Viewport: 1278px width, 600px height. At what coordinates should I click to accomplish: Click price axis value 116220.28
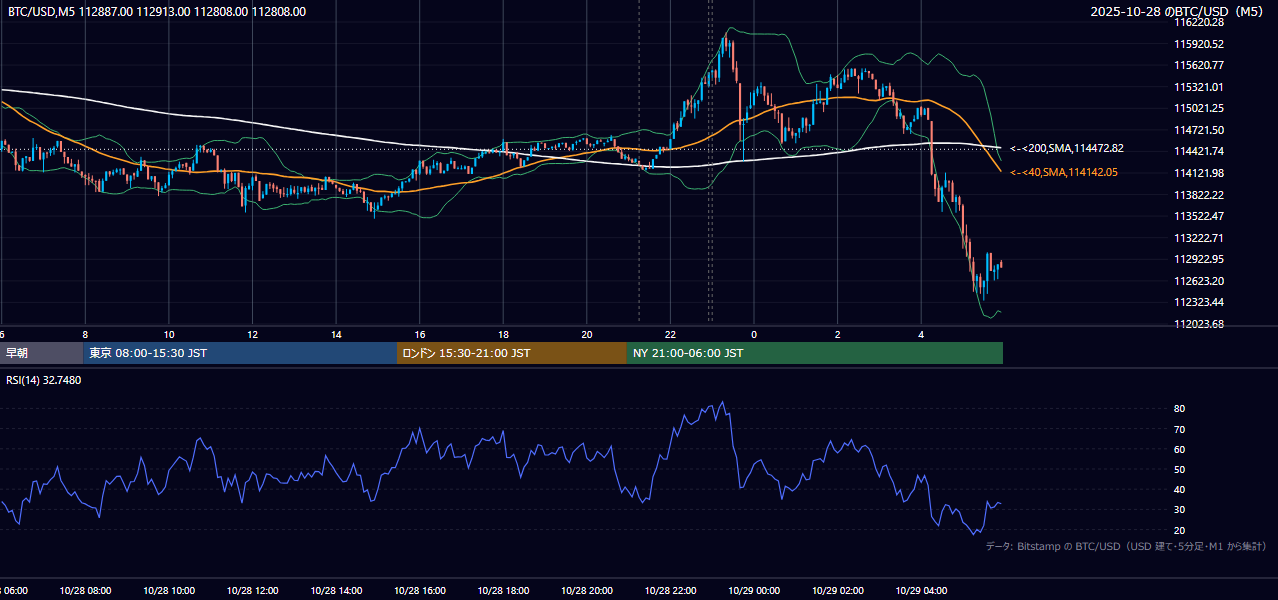[1199, 22]
